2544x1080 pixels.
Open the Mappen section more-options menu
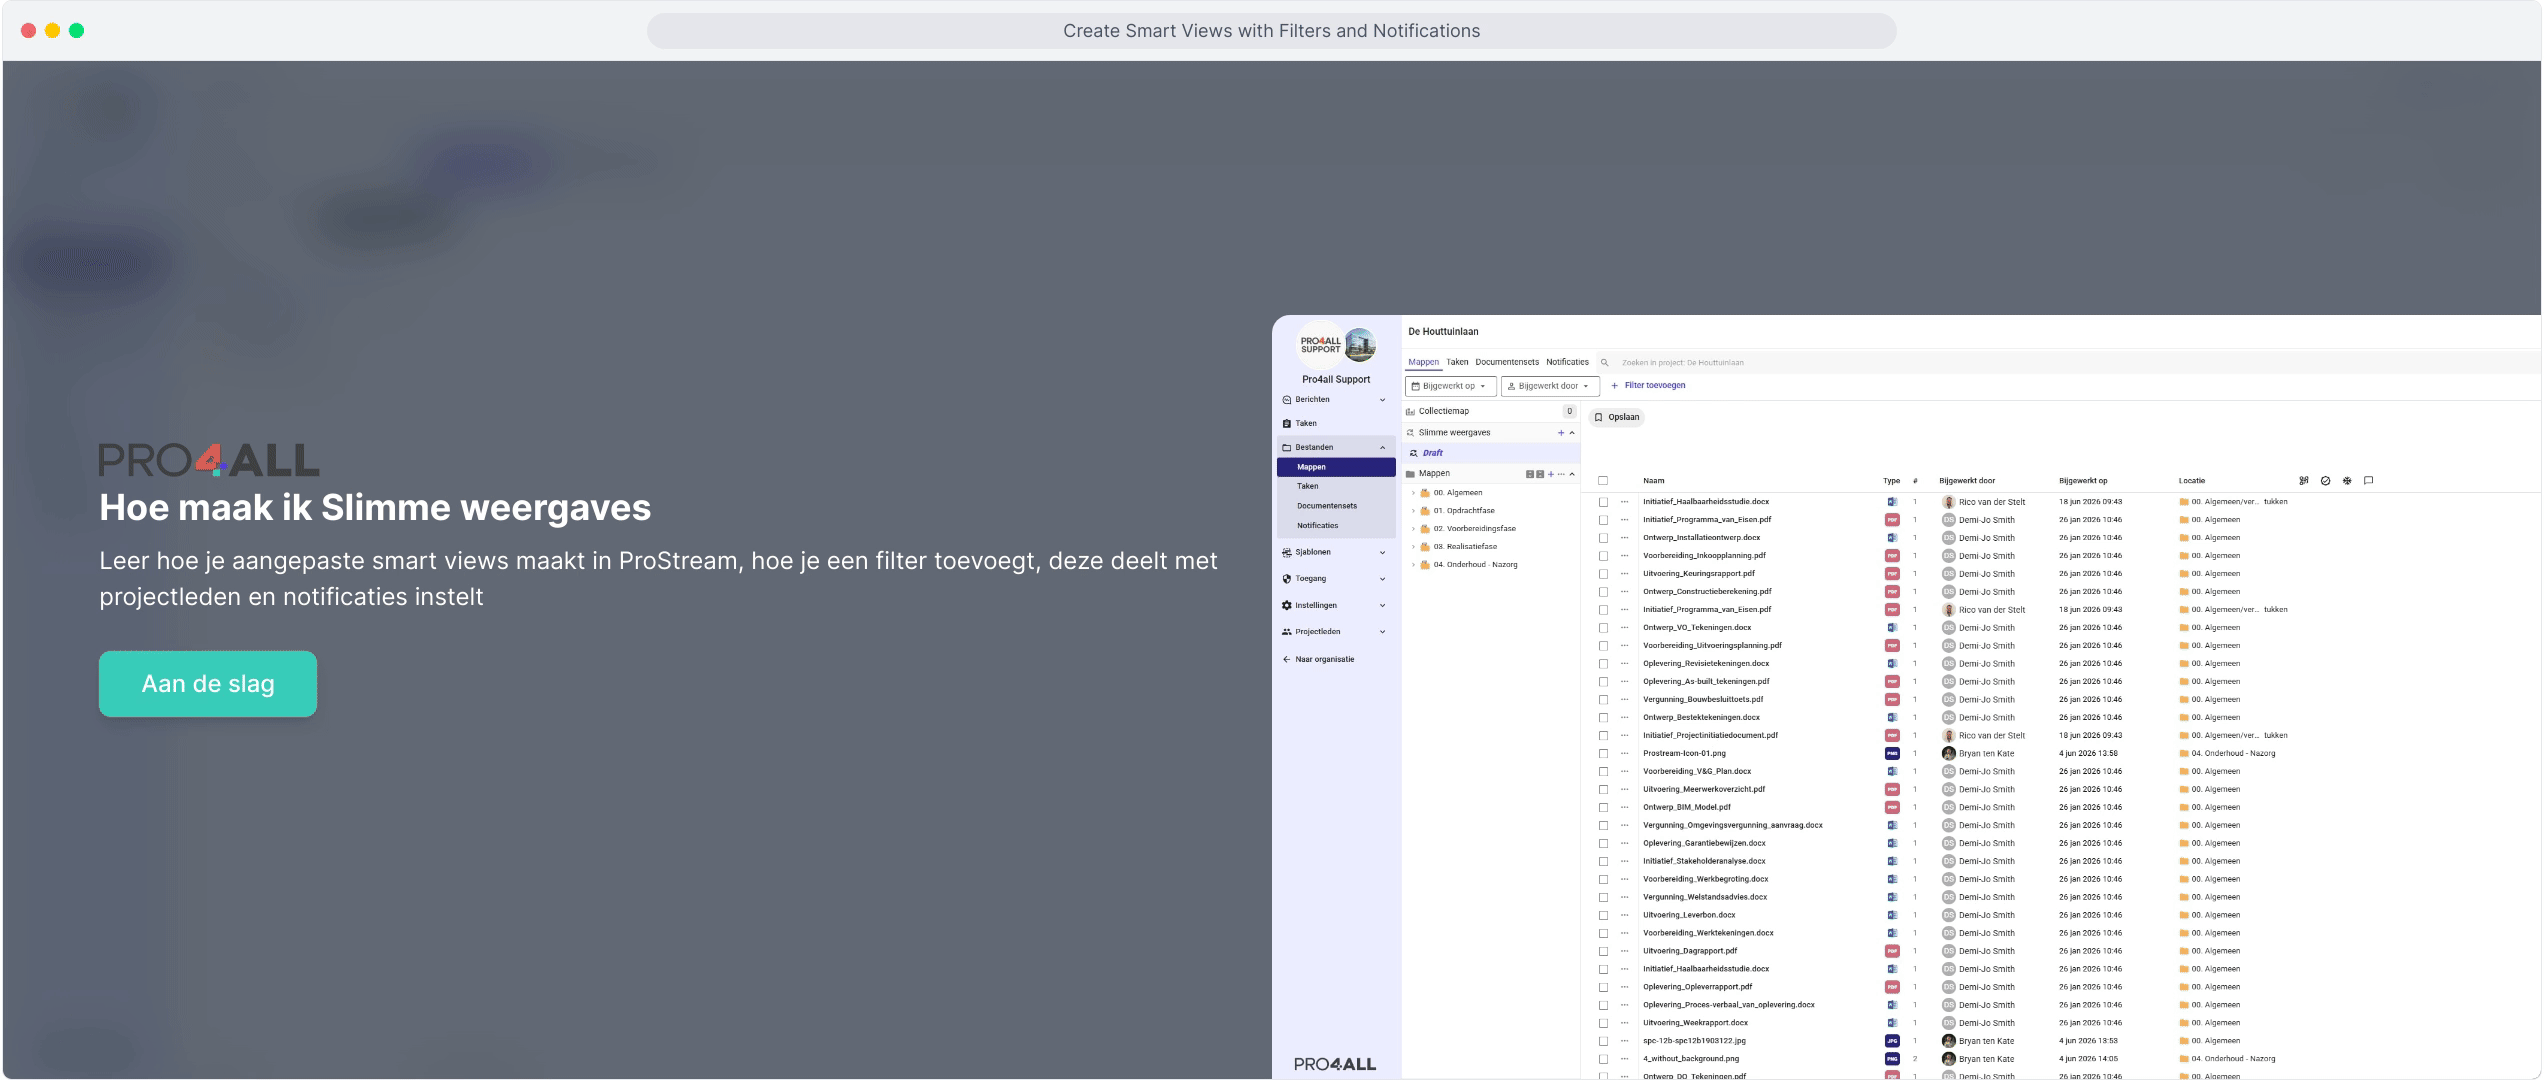tap(1561, 475)
